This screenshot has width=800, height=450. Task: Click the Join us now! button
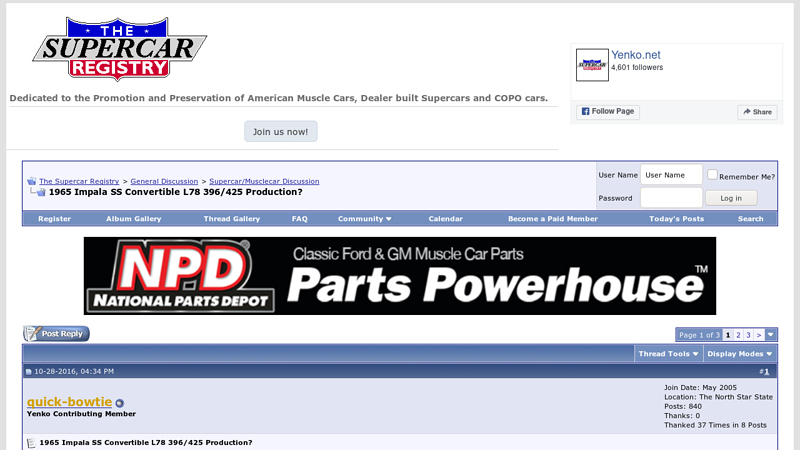point(281,132)
